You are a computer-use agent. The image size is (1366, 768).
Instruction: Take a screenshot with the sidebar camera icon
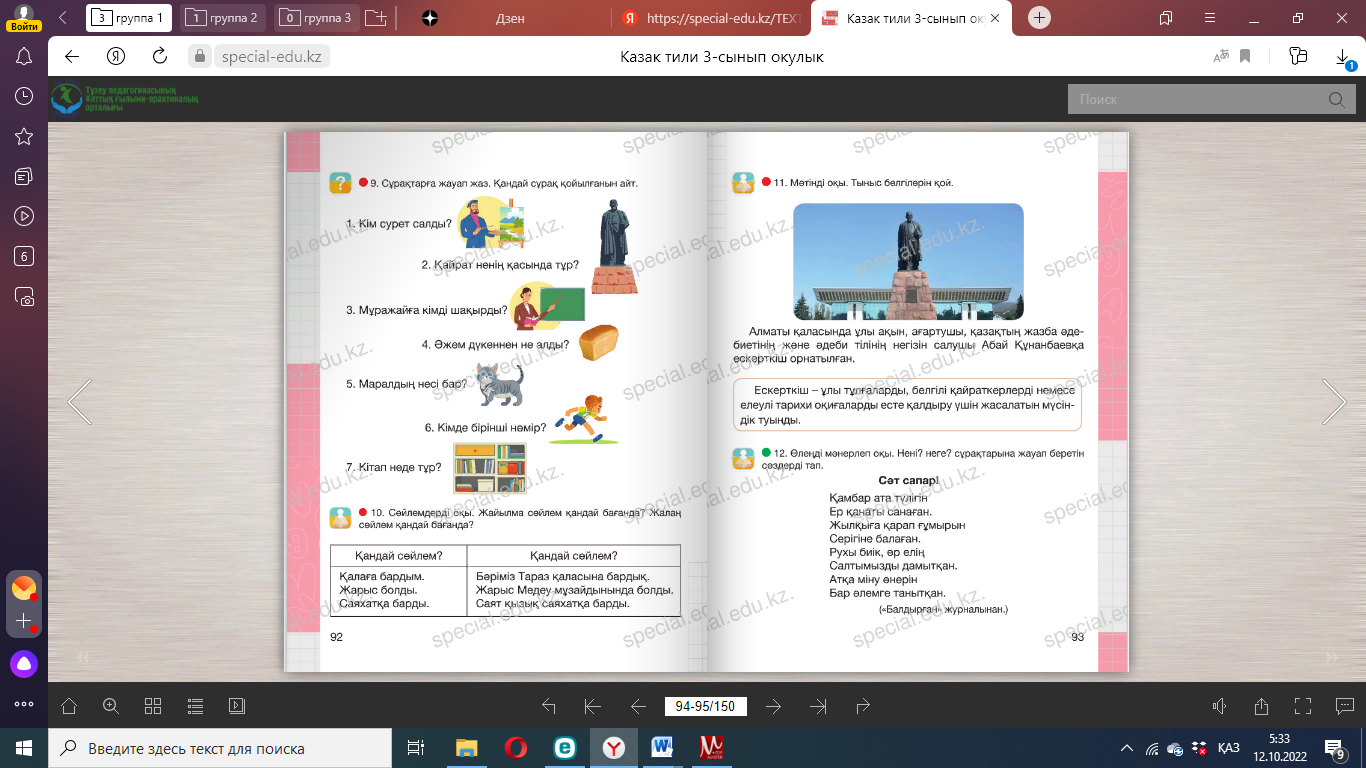click(x=25, y=296)
